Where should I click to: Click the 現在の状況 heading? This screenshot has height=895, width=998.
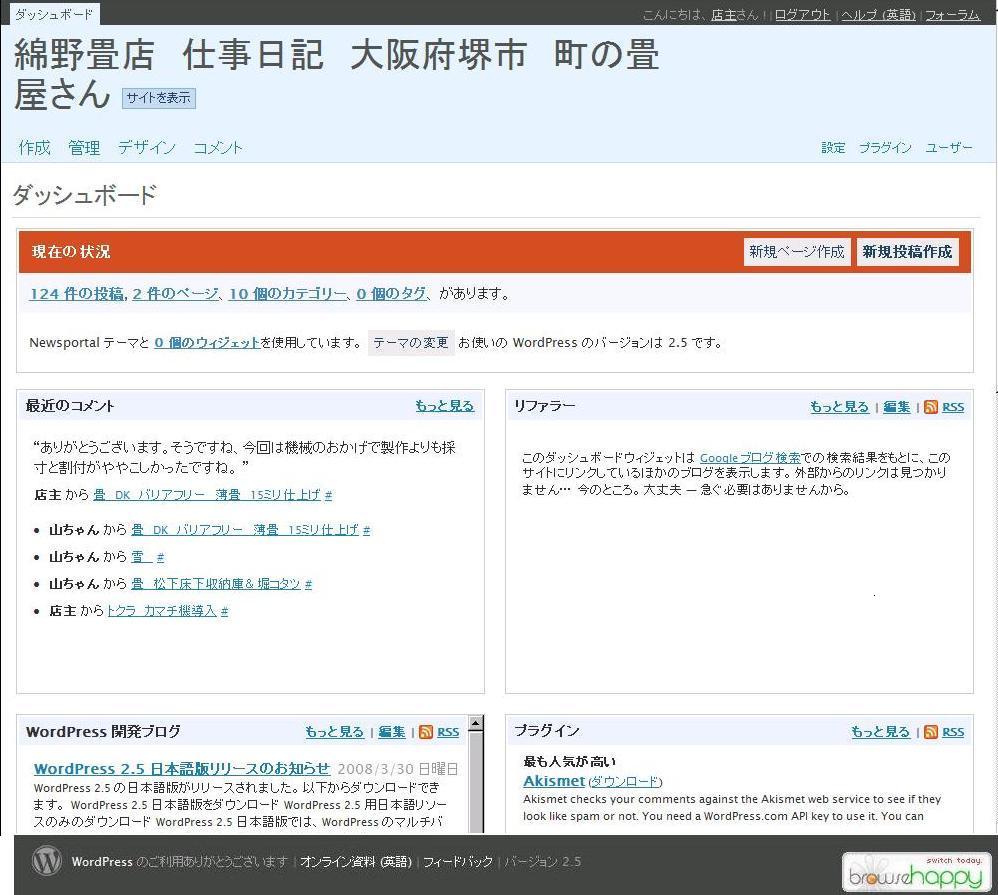click(71, 251)
